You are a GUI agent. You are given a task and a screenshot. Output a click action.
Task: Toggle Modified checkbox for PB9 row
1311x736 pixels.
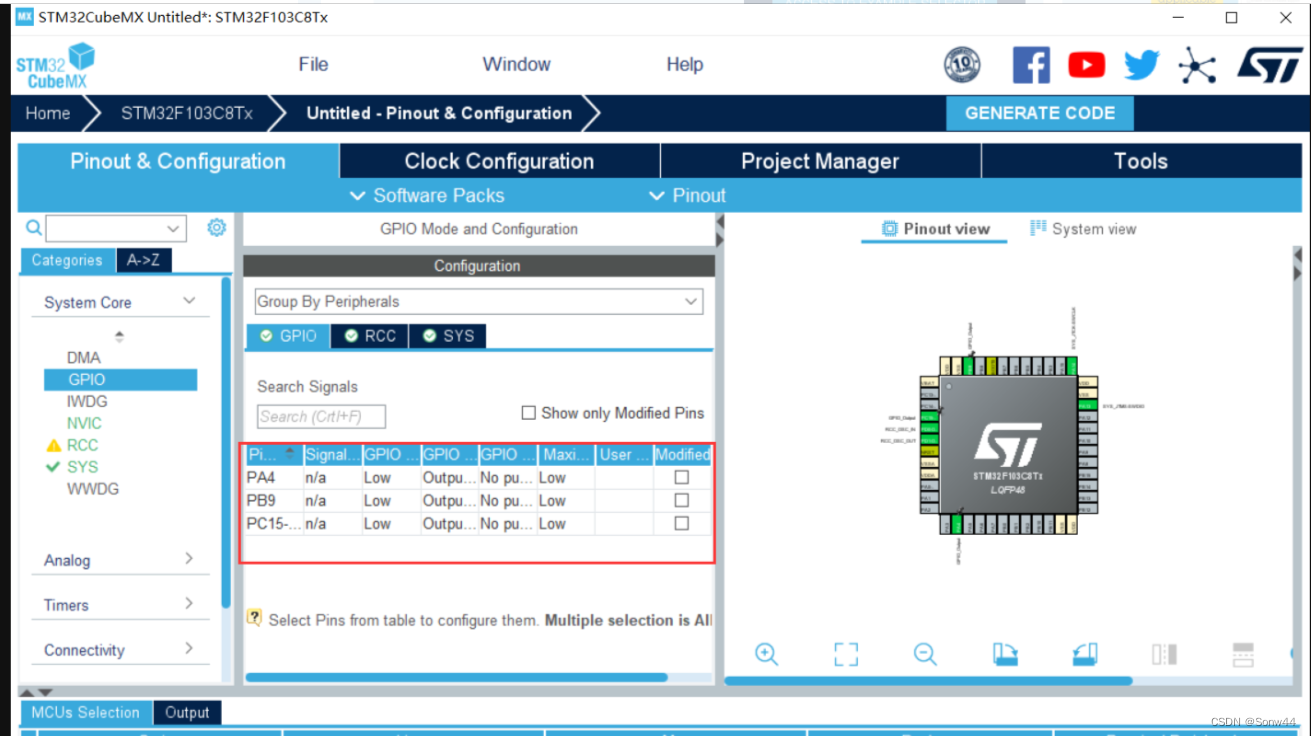coord(682,500)
